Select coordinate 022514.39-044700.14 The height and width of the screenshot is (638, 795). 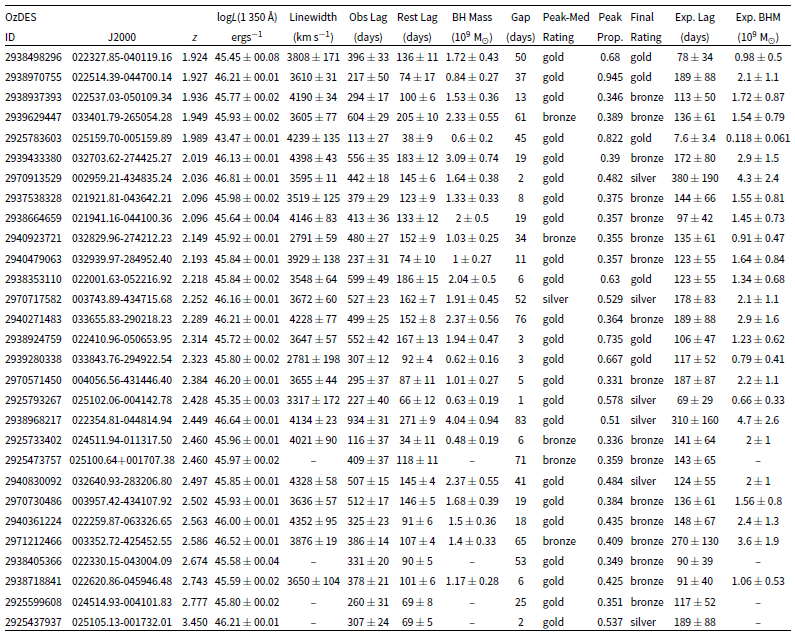pyautogui.click(x=122, y=77)
